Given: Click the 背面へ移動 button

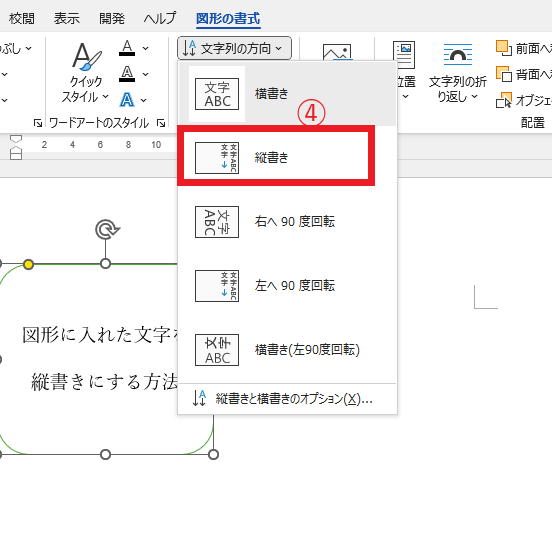Looking at the screenshot, I should click(x=523, y=74).
